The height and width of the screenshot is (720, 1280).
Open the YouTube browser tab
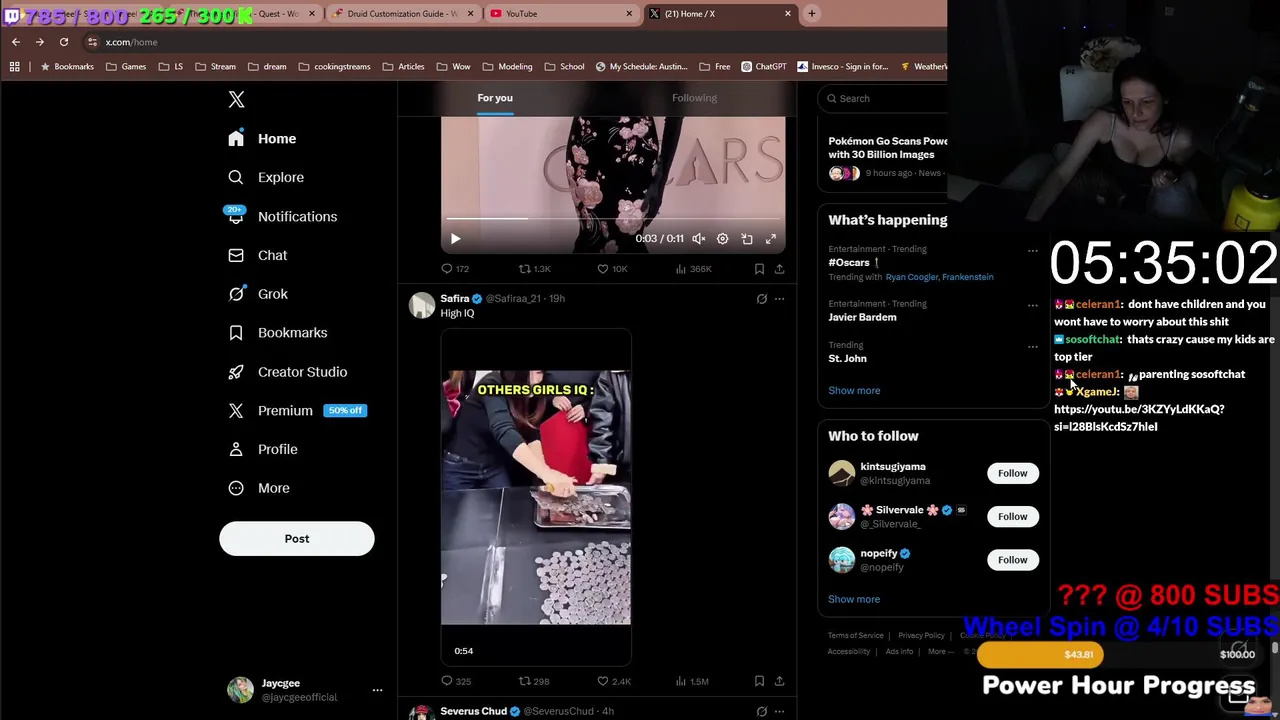pos(560,14)
